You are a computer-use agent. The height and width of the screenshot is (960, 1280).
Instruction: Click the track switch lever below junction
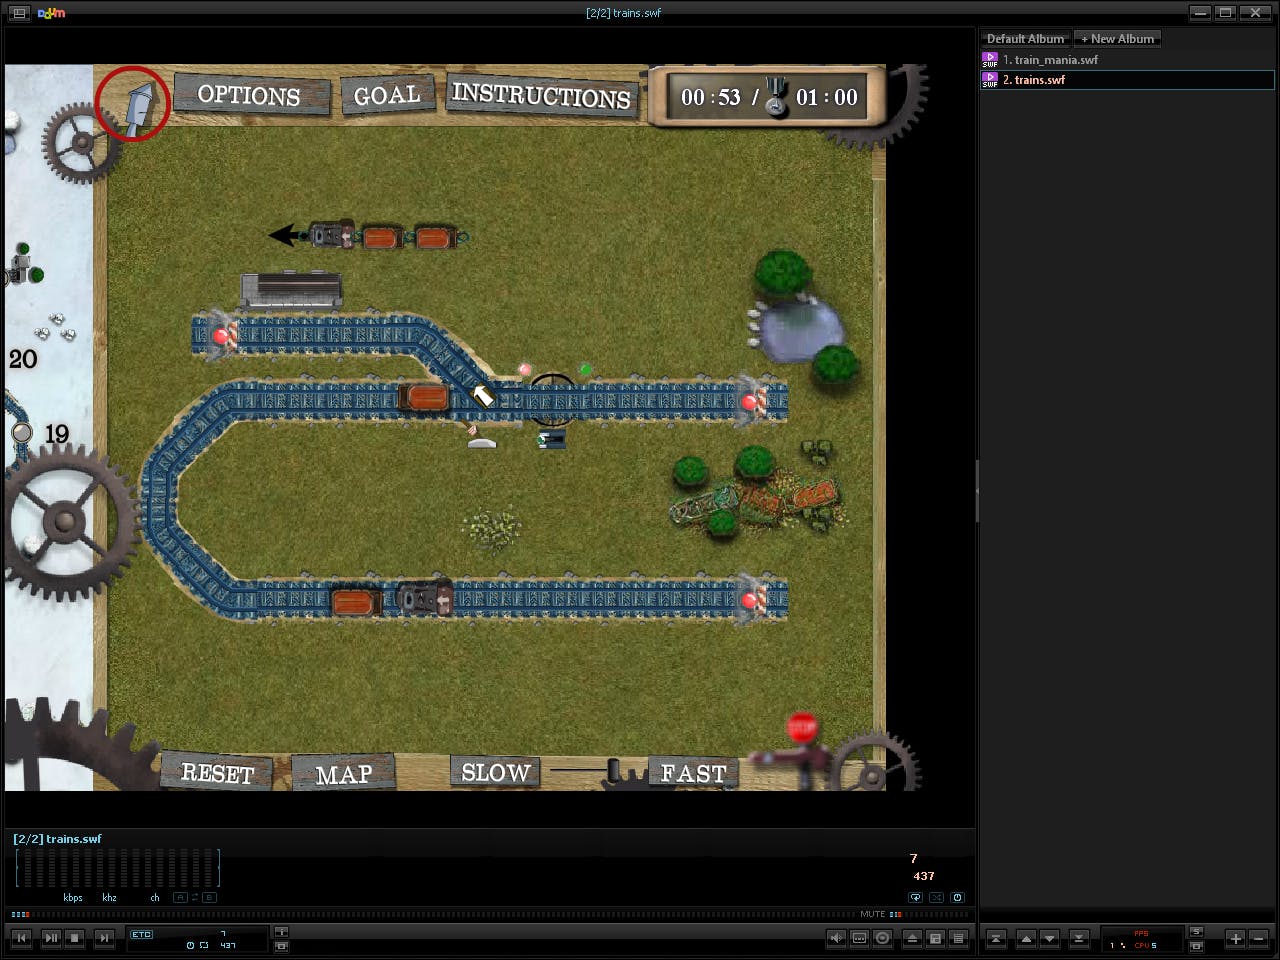[481, 438]
